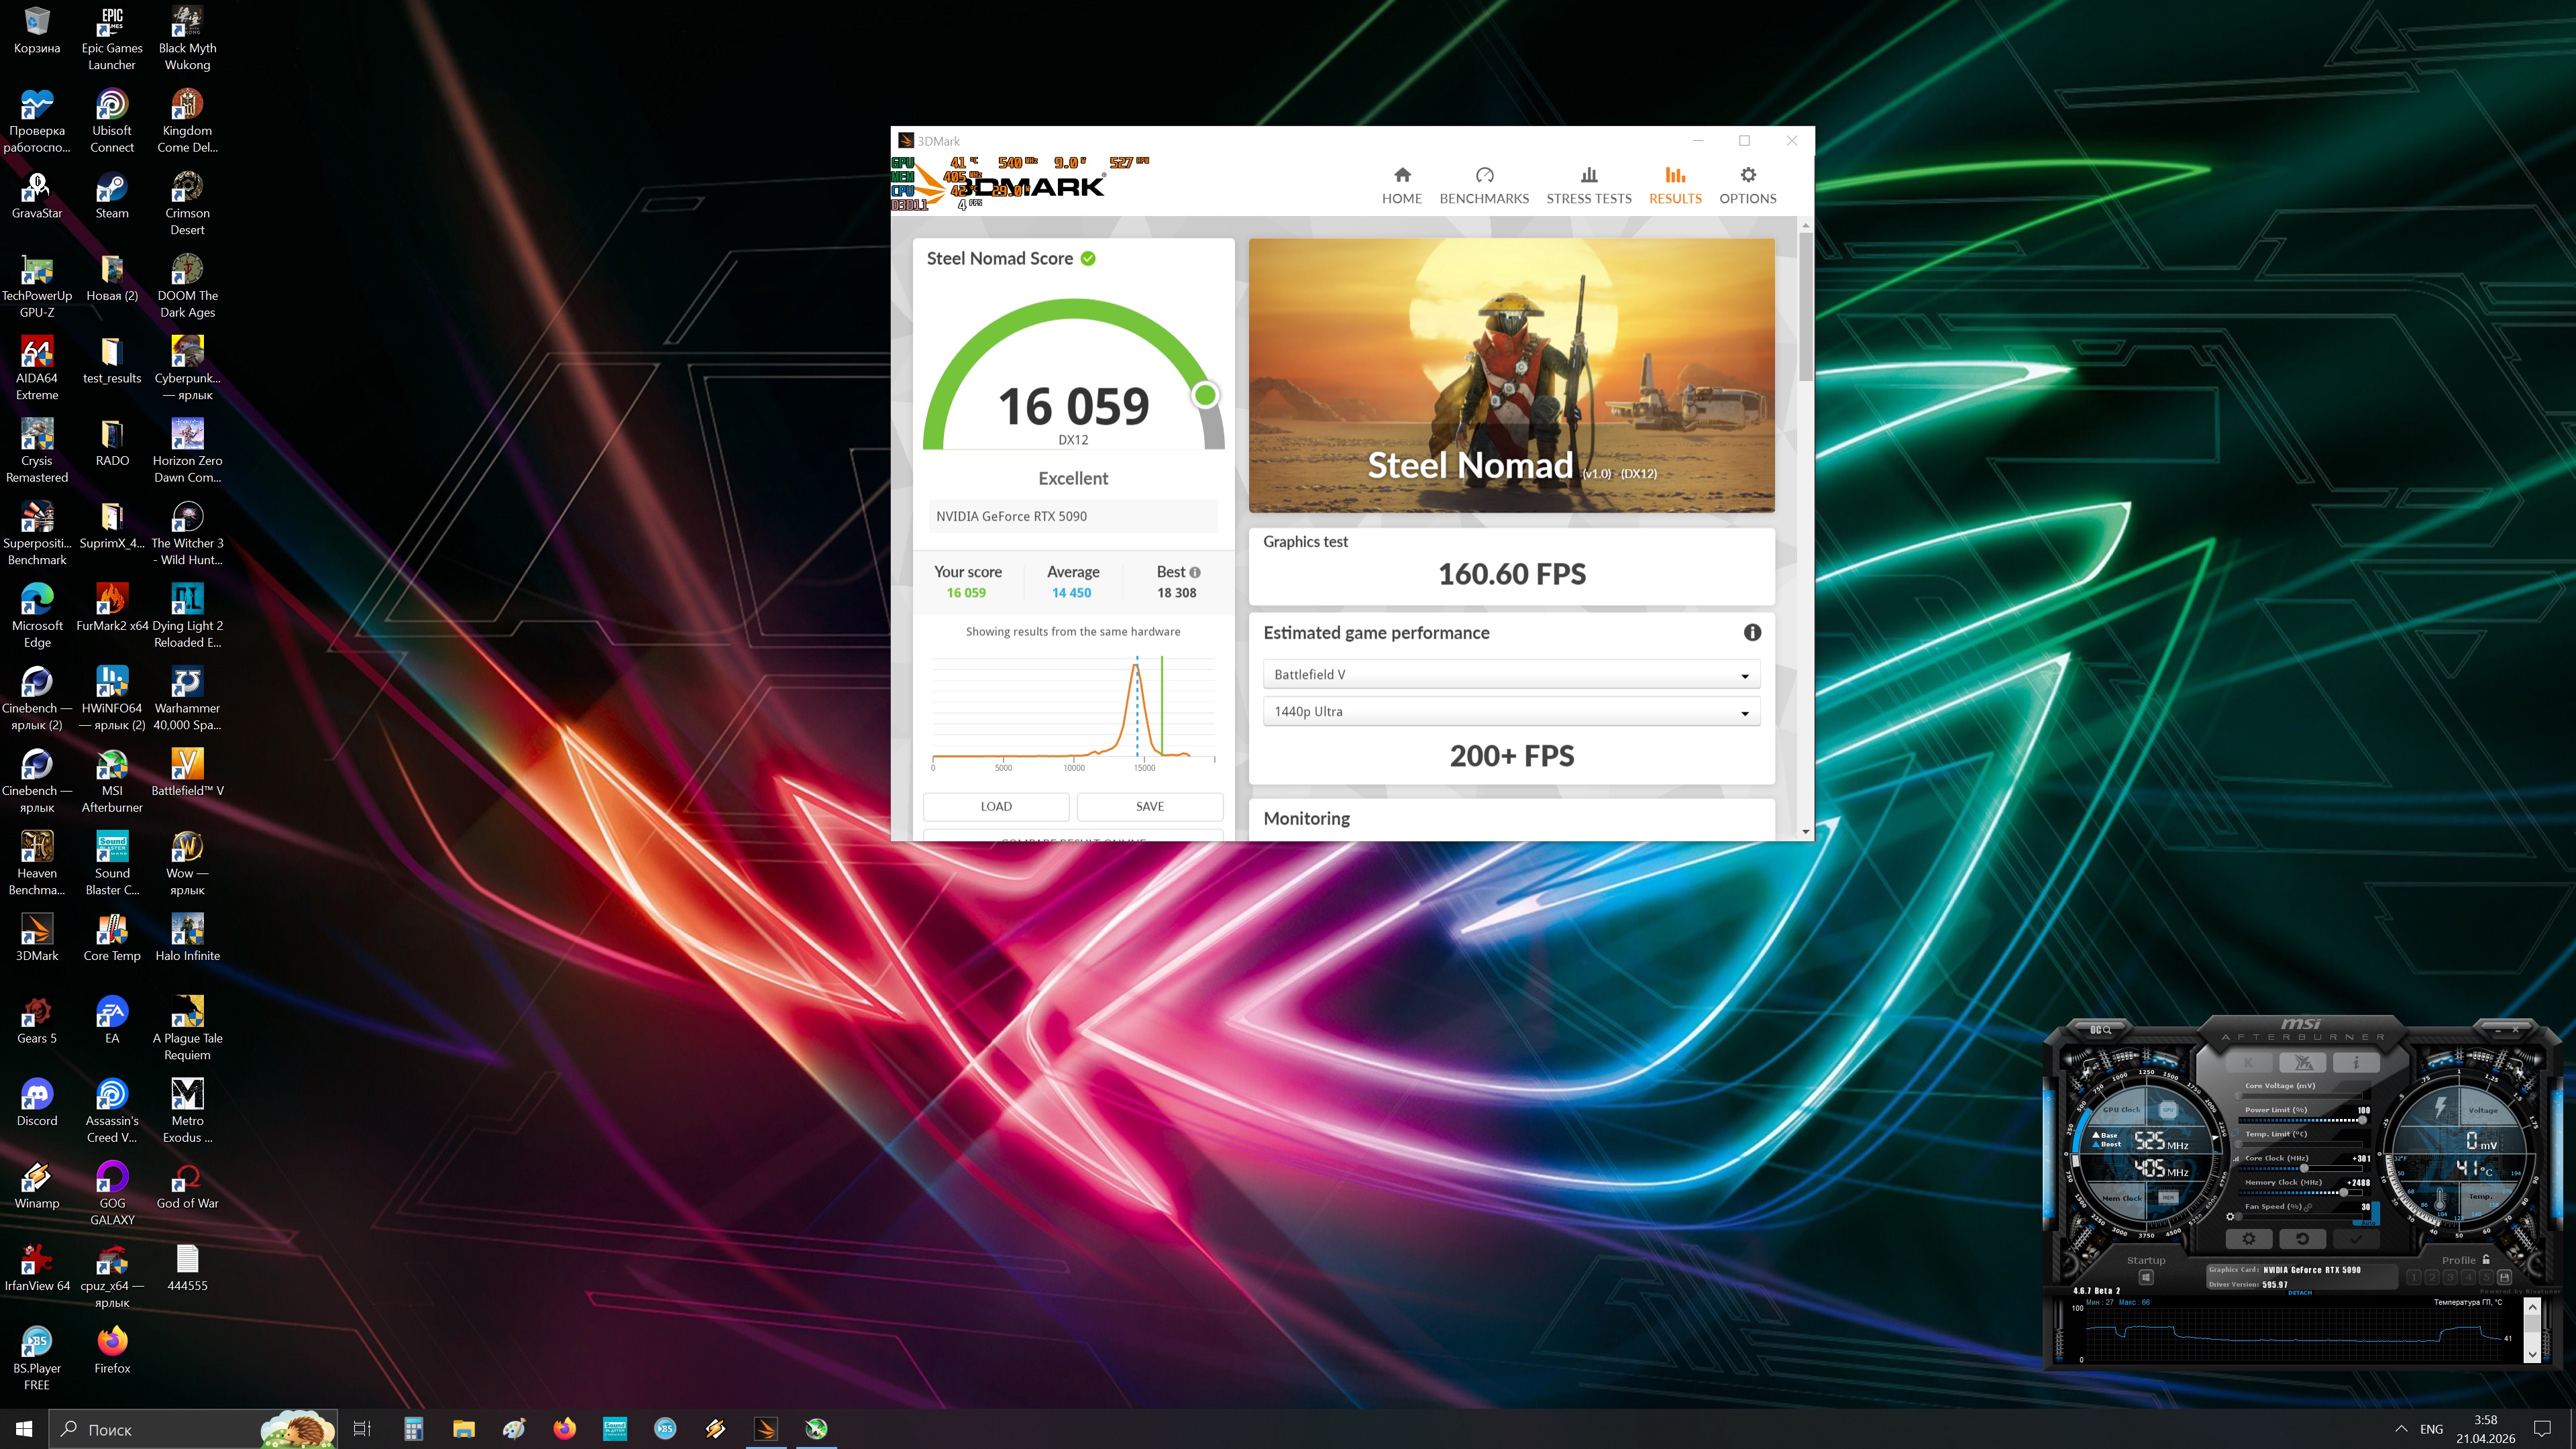The width and height of the screenshot is (2576, 1449).
Task: Click info icon next to Best score
Action: 1195,572
